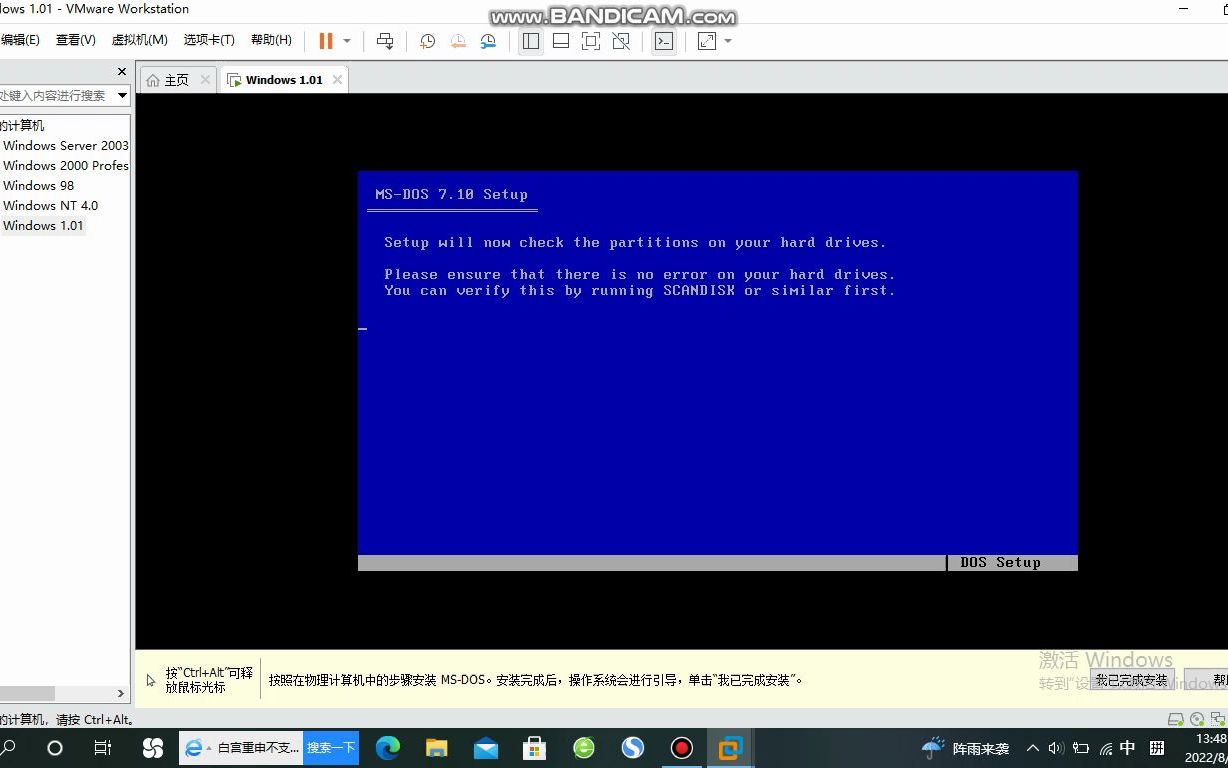
Task: Suspend the virtual machine
Action: pos(324,41)
